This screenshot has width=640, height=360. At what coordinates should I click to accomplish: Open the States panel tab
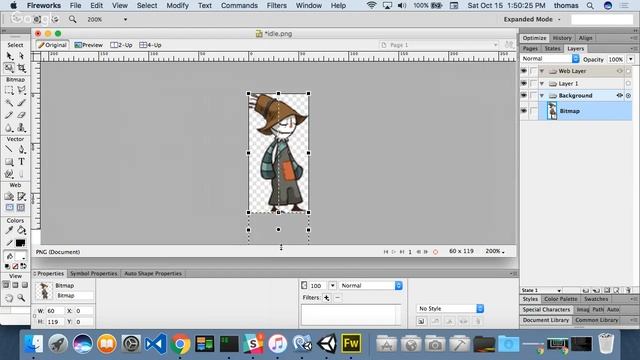tap(552, 49)
